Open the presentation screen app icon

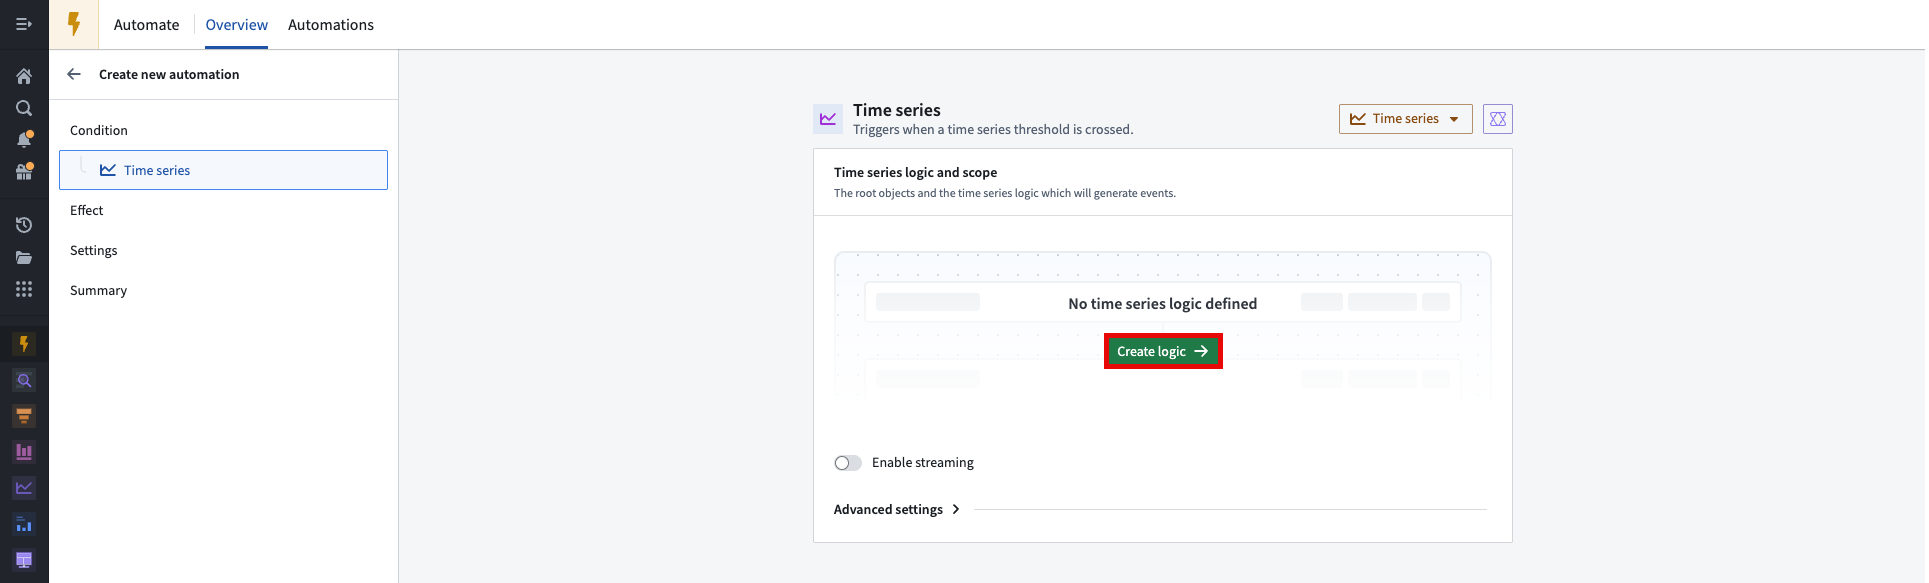pos(24,560)
